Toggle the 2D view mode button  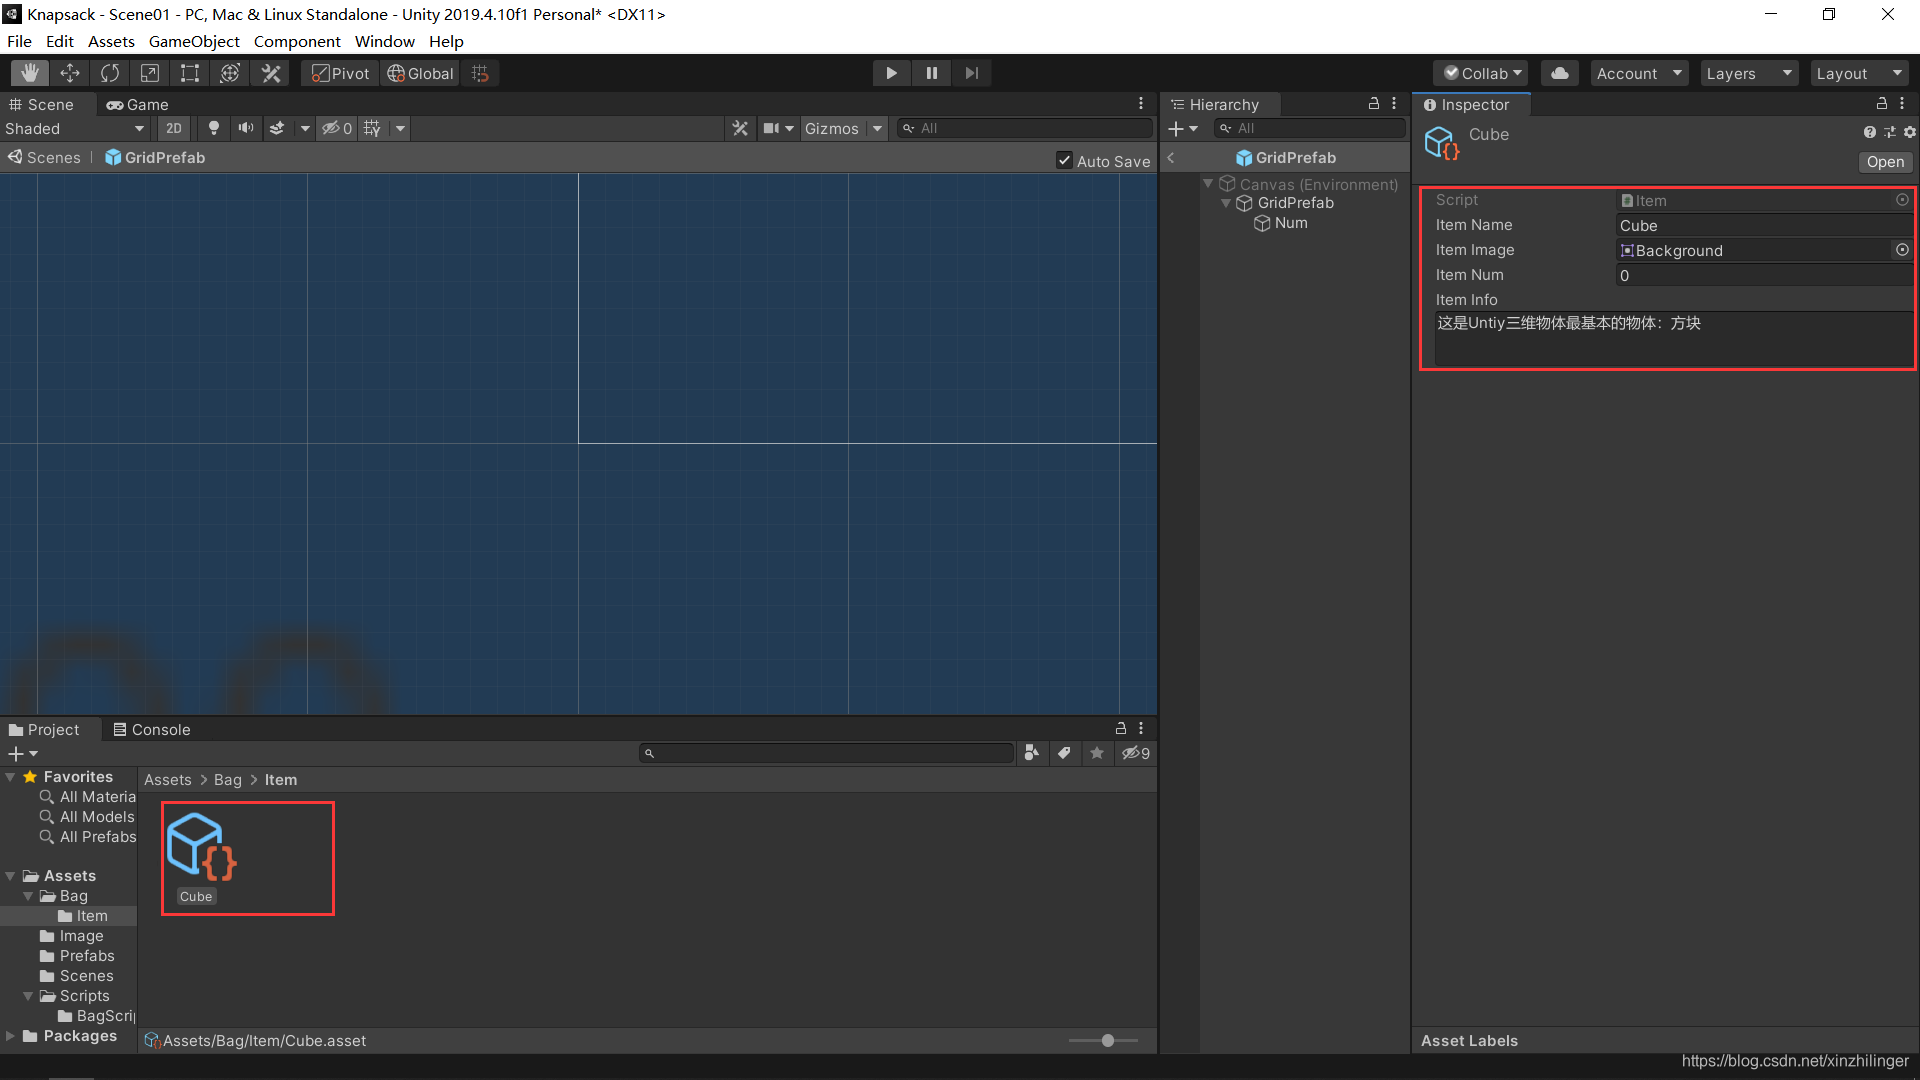[x=173, y=128]
